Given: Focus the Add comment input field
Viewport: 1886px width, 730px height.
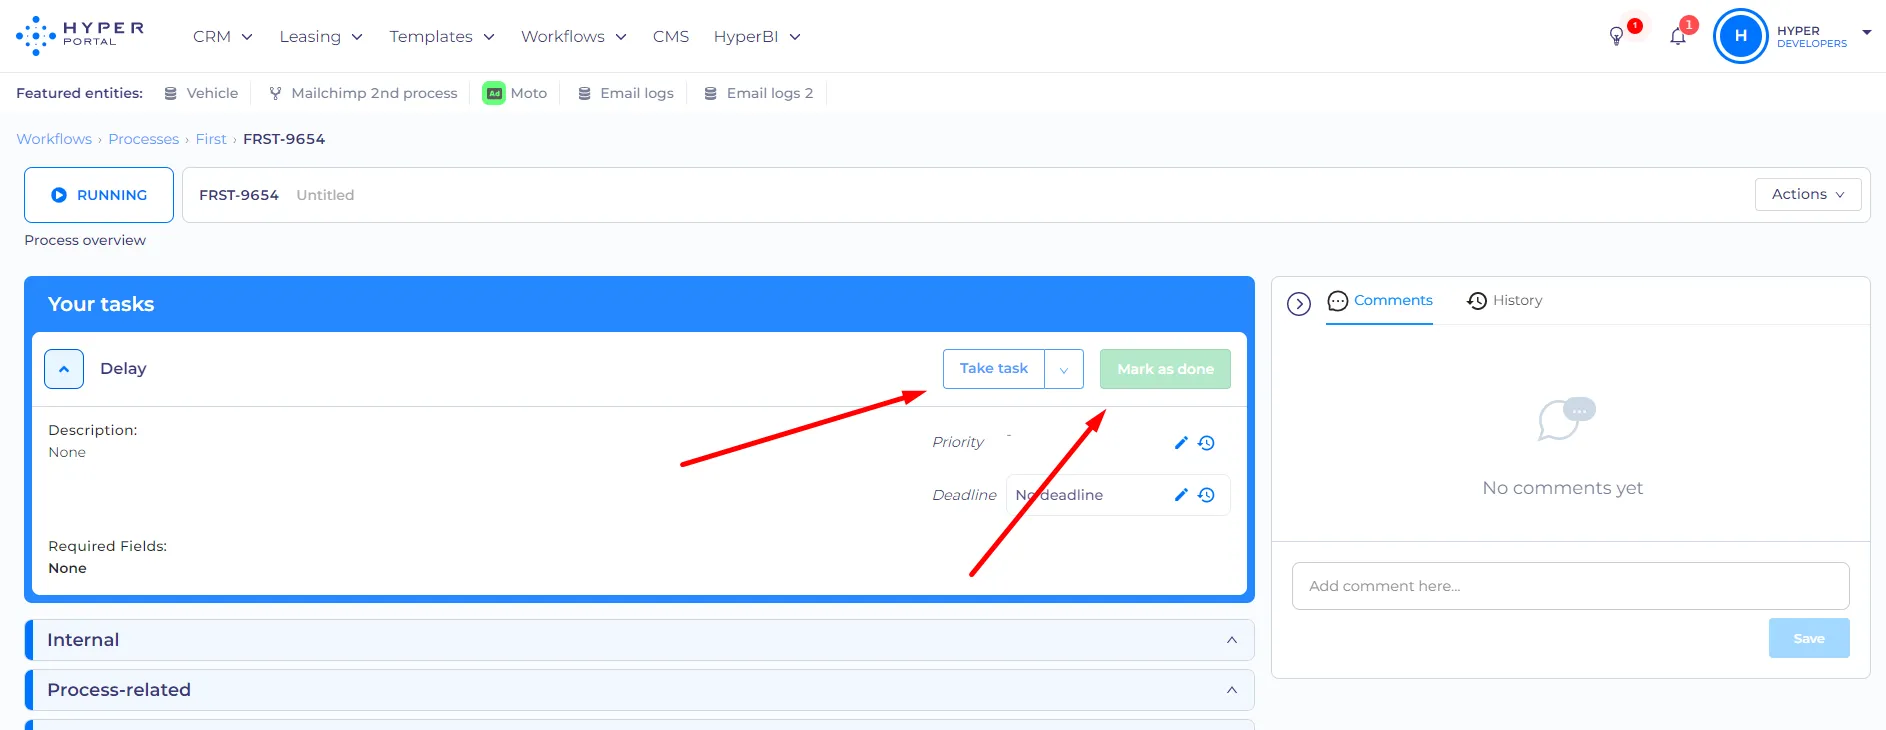Looking at the screenshot, I should [1571, 586].
